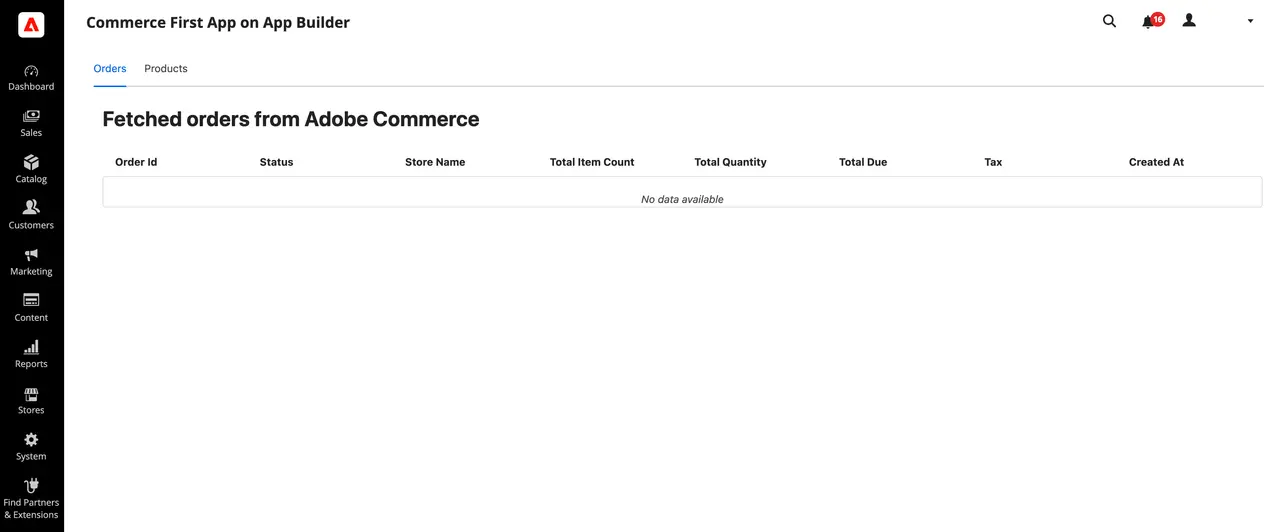Open the Reports menu
The image size is (1280, 532).
click(31, 354)
